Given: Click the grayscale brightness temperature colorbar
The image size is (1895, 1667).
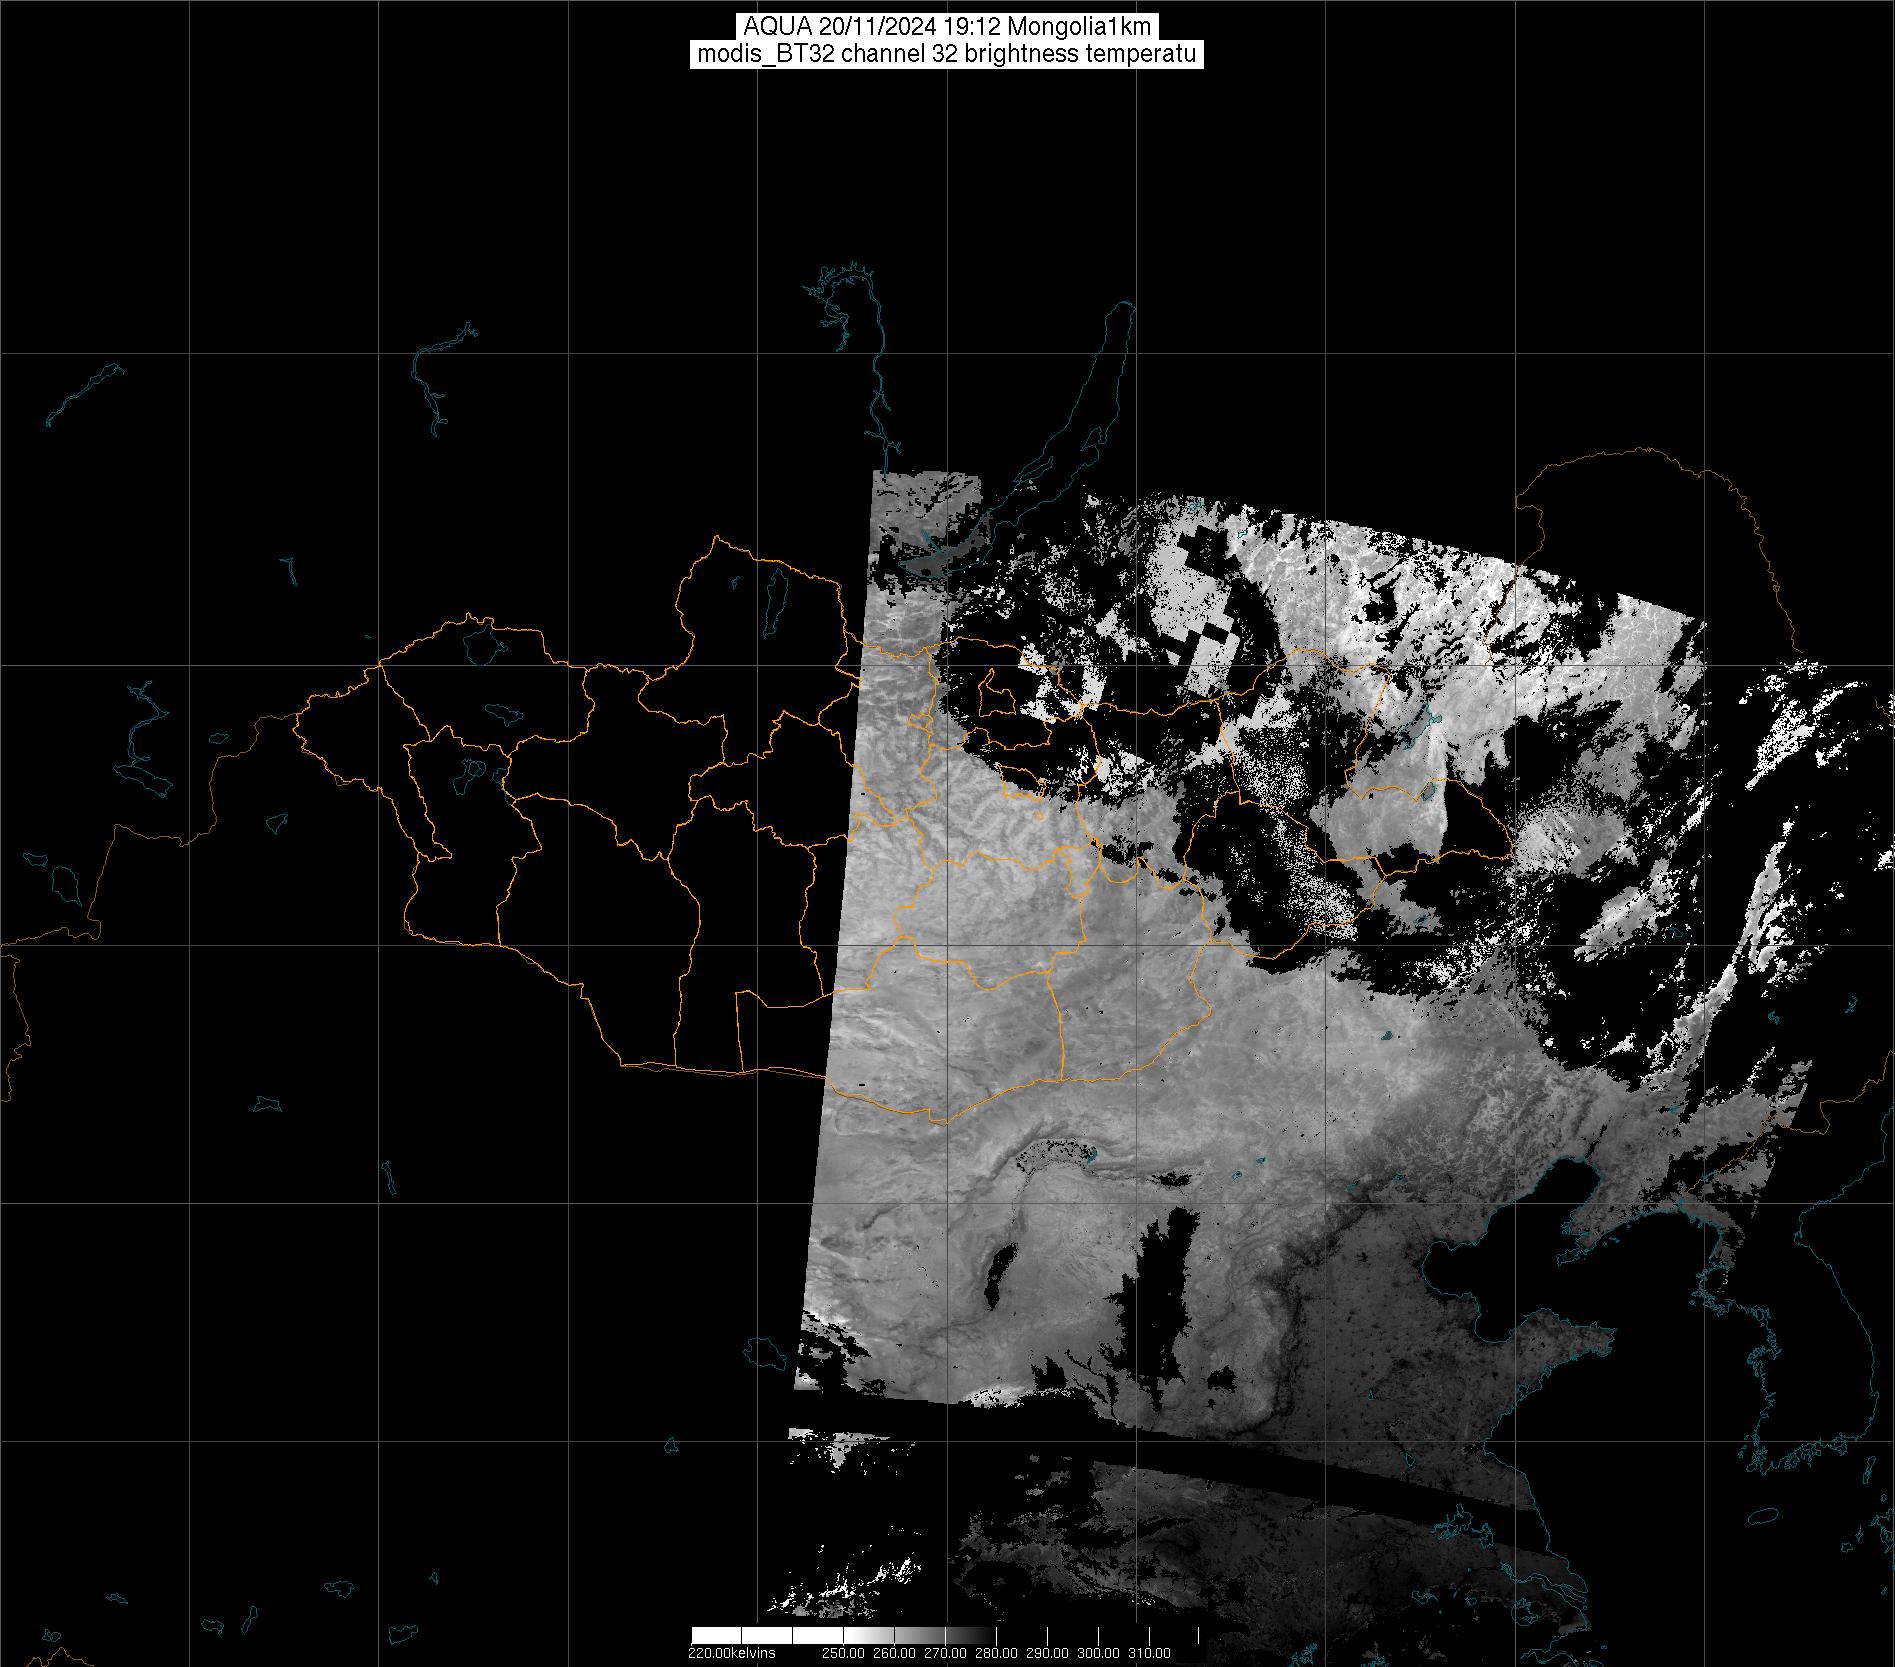Looking at the screenshot, I should [945, 1636].
